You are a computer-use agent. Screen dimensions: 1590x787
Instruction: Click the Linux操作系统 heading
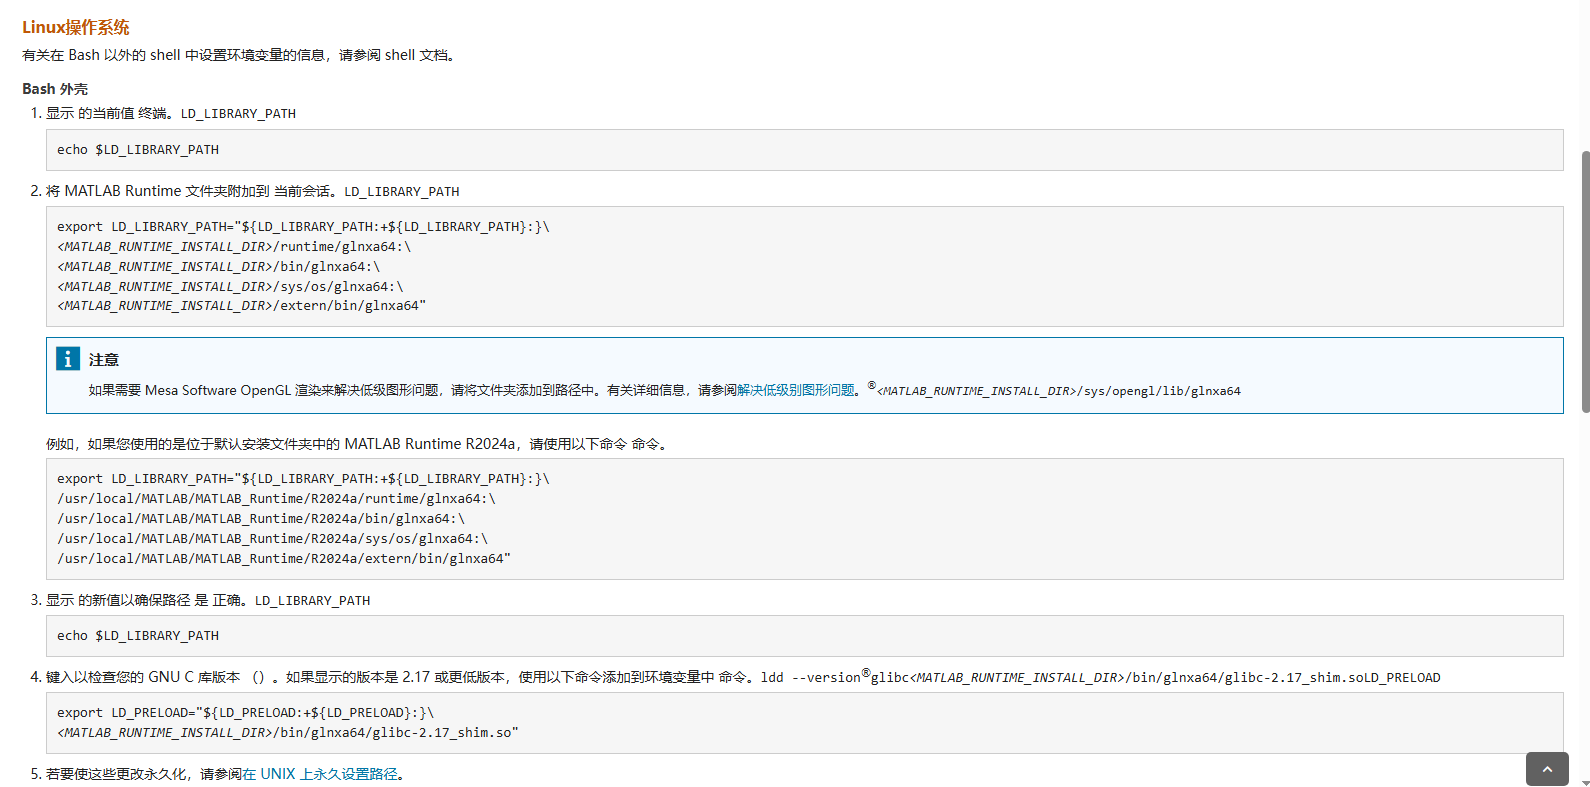[x=76, y=27]
